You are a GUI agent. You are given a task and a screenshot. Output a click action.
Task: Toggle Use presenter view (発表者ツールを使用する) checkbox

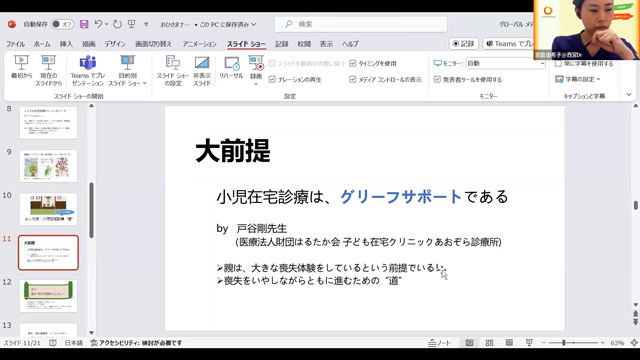(437, 80)
